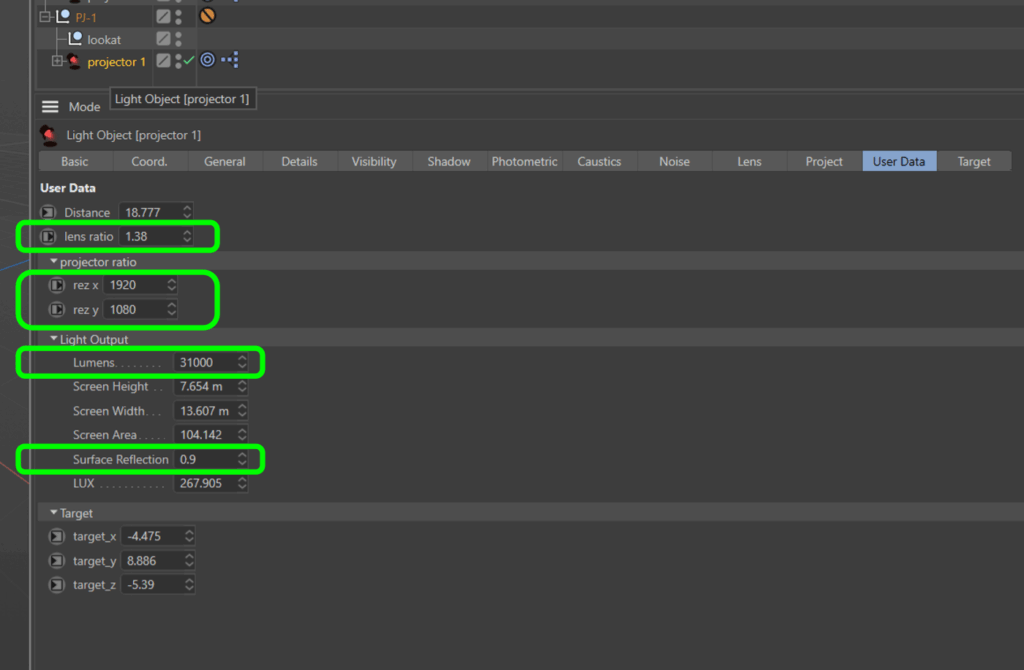This screenshot has width=1024, height=670.
Task: Toggle the layer box for lookat object
Action: (163, 39)
